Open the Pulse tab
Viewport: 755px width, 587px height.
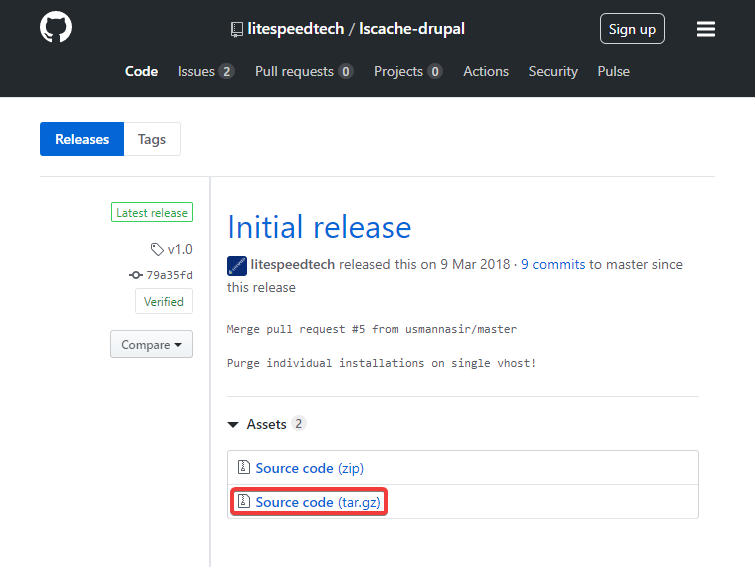[x=613, y=71]
